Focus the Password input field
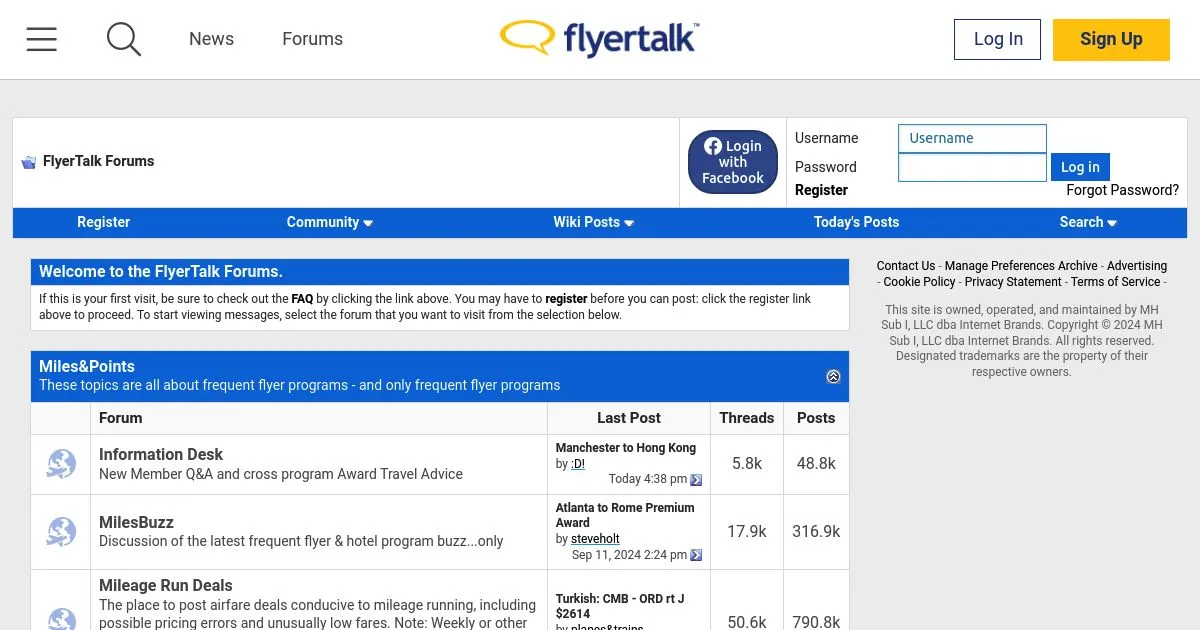The image size is (1200, 630). [972, 167]
